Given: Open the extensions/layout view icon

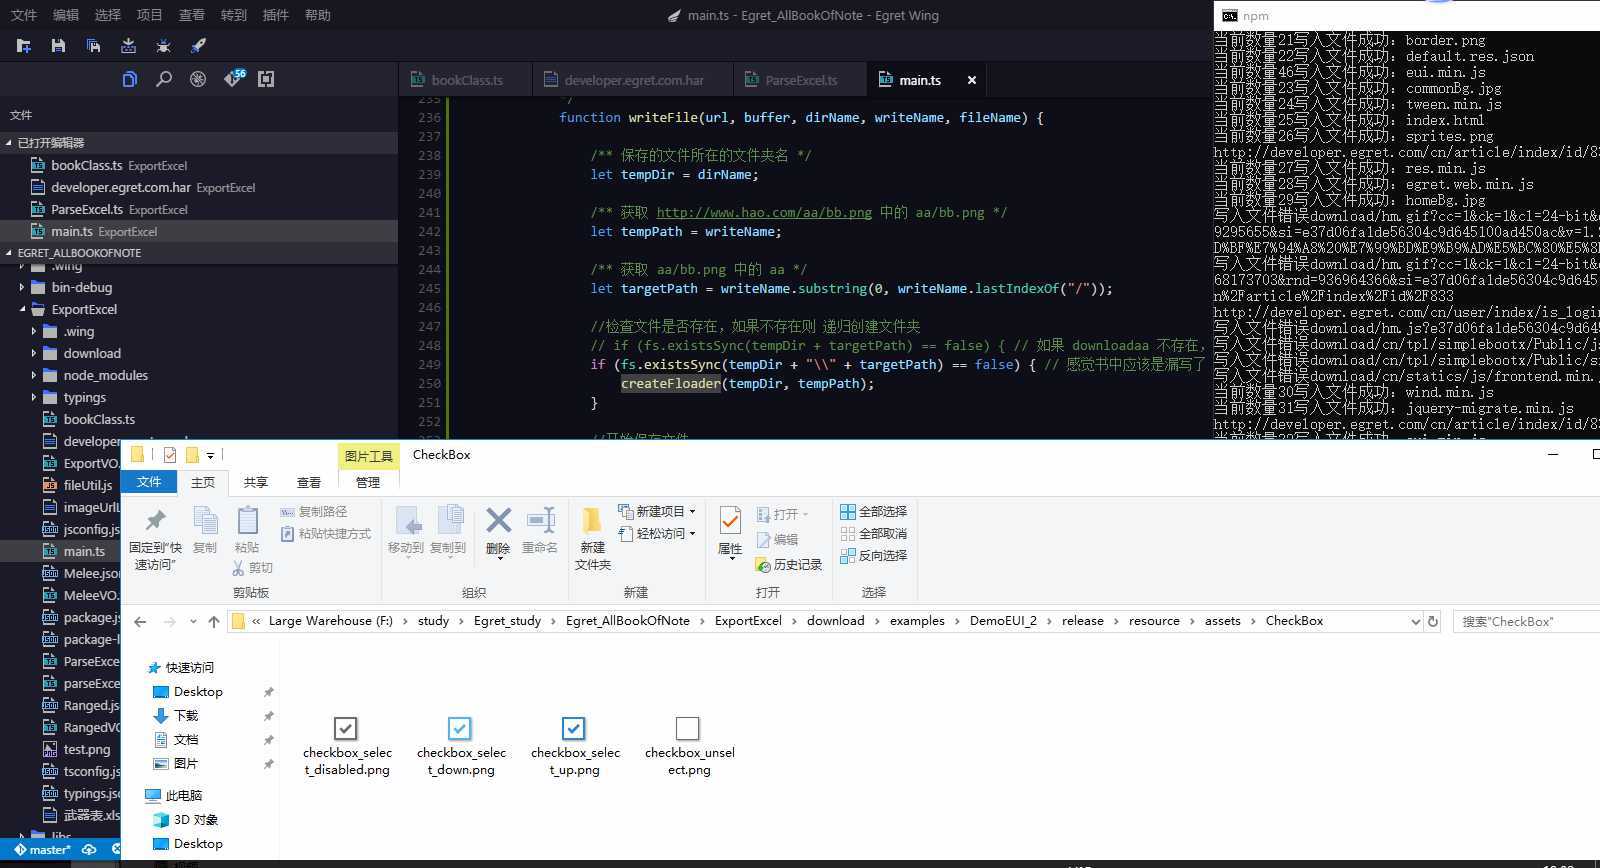Looking at the screenshot, I should [x=266, y=79].
